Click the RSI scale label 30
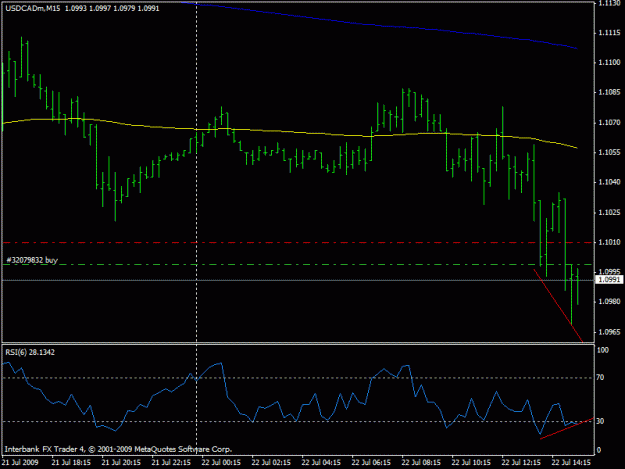This screenshot has height=469, width=625. coord(600,421)
